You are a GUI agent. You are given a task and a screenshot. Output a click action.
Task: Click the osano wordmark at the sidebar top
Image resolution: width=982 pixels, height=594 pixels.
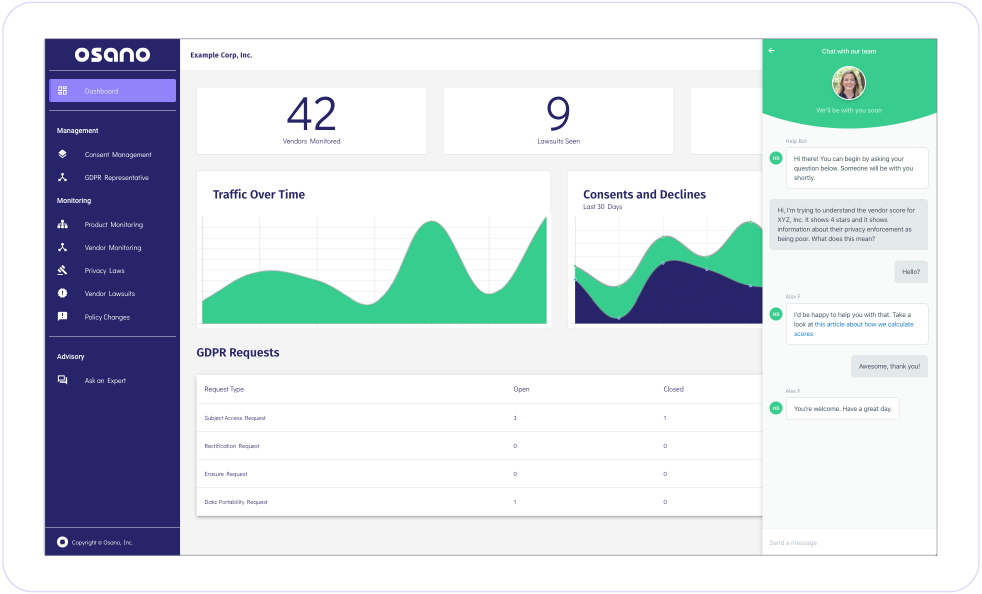coord(112,55)
